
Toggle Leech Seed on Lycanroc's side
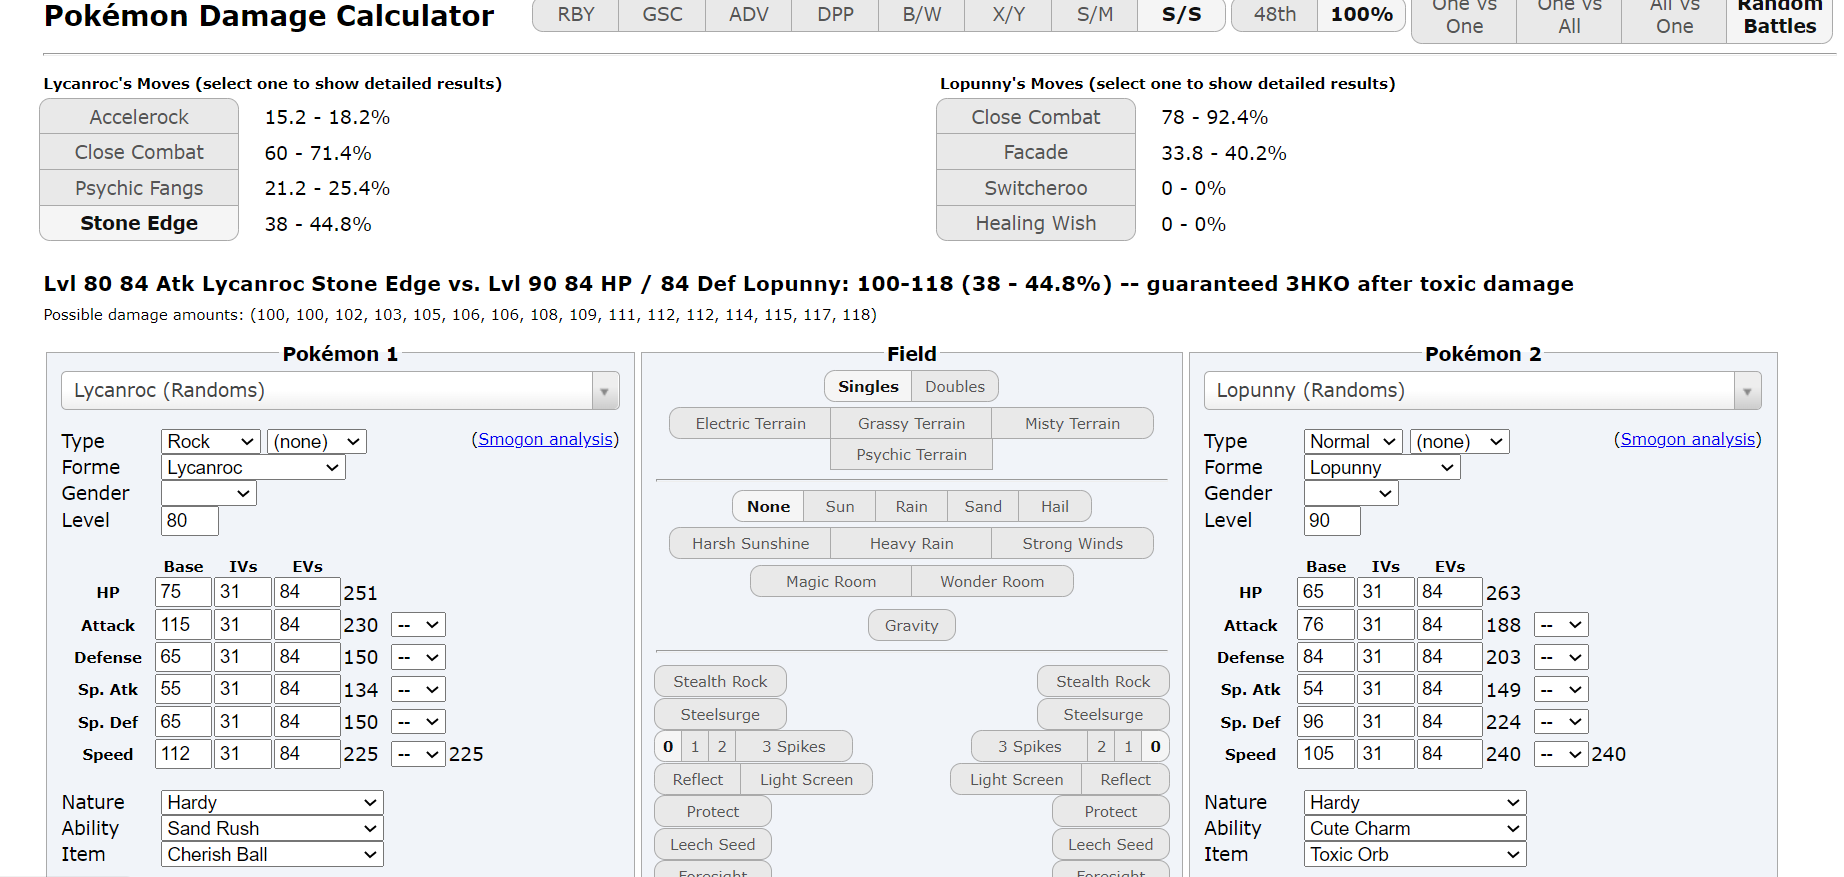tap(712, 844)
